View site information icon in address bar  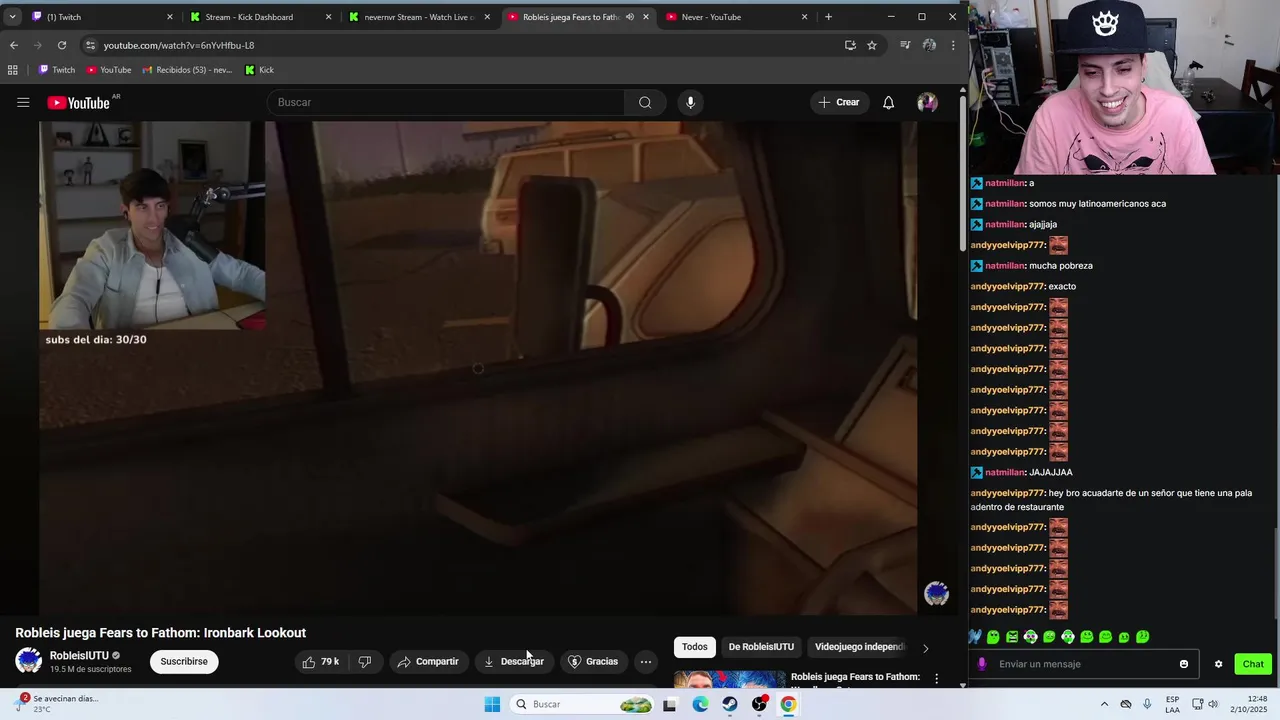point(91,45)
